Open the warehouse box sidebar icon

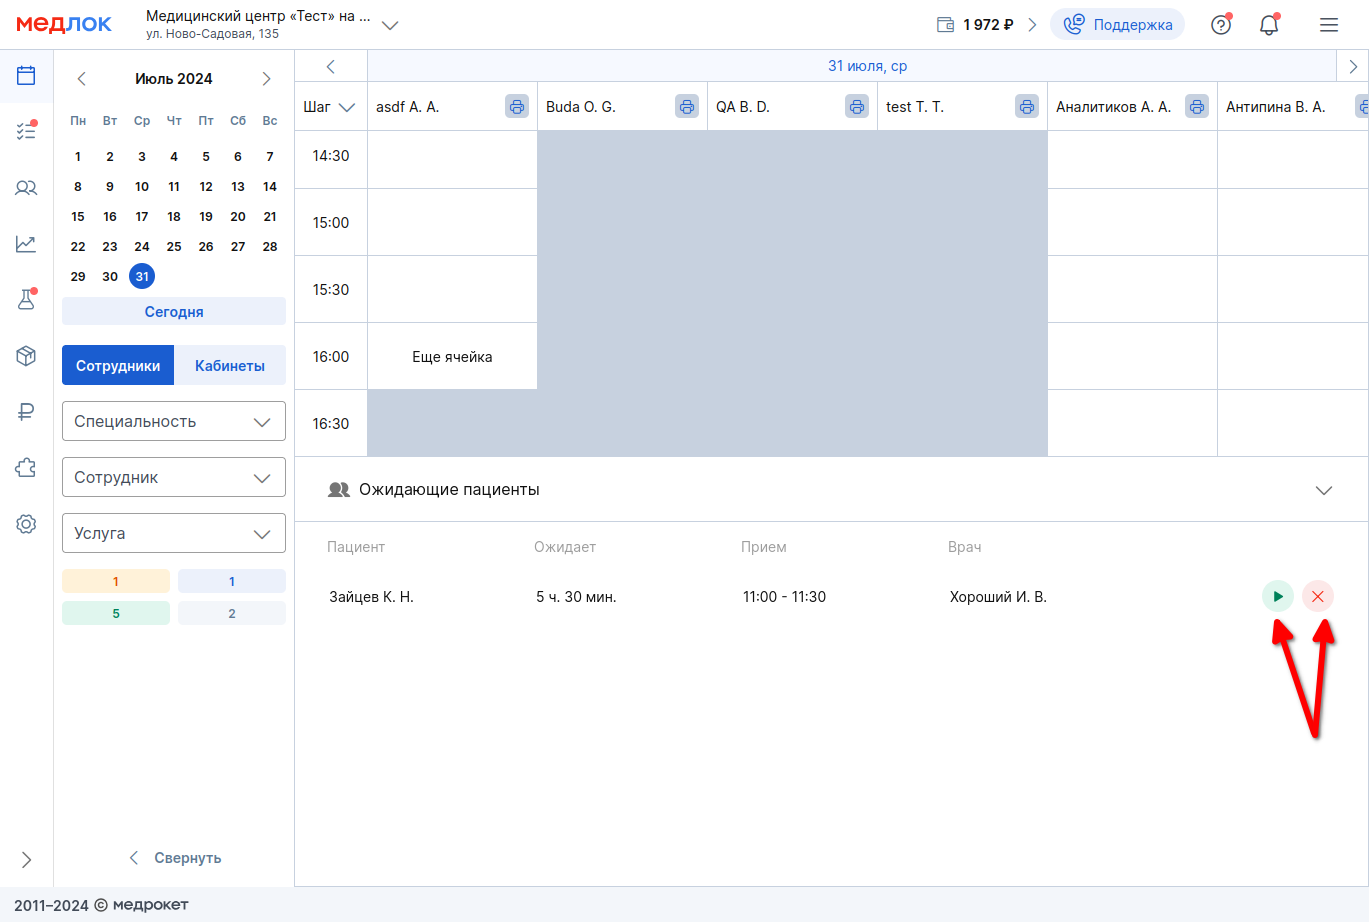[26, 355]
